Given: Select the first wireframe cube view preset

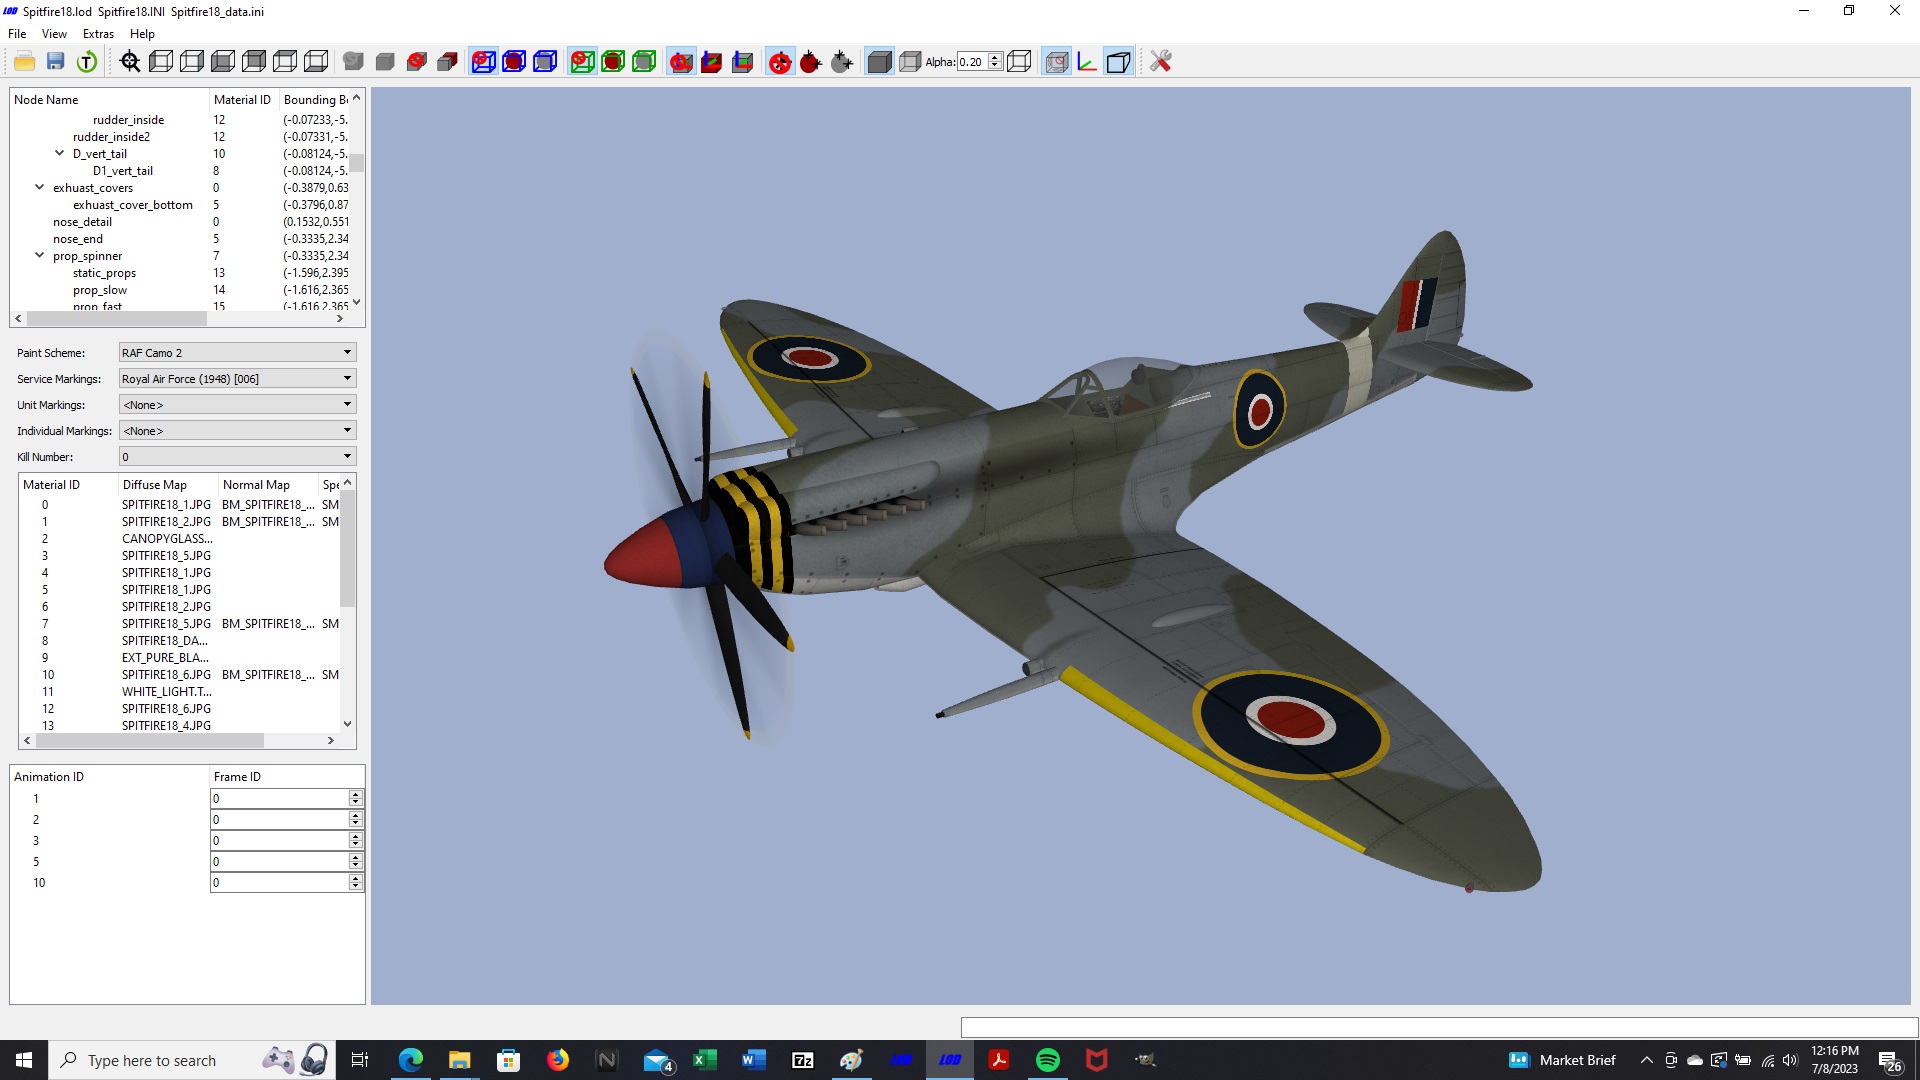Looking at the screenshot, I should coord(161,62).
